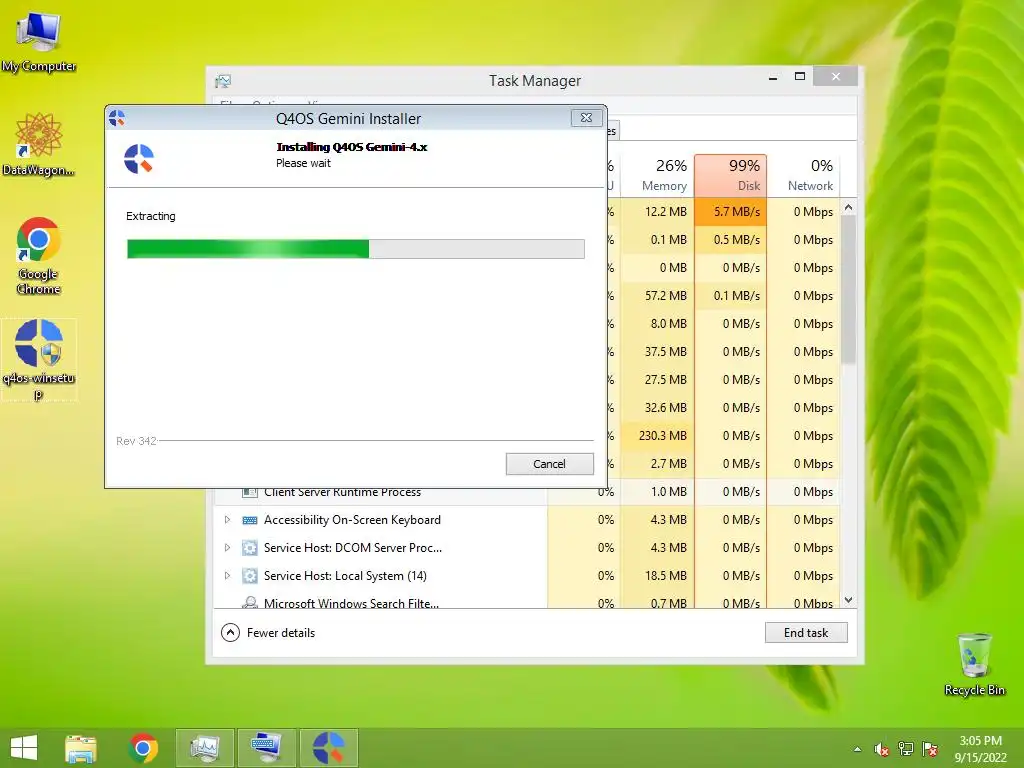
Task: Select Client Server Runtime Process row
Action: click(527, 492)
